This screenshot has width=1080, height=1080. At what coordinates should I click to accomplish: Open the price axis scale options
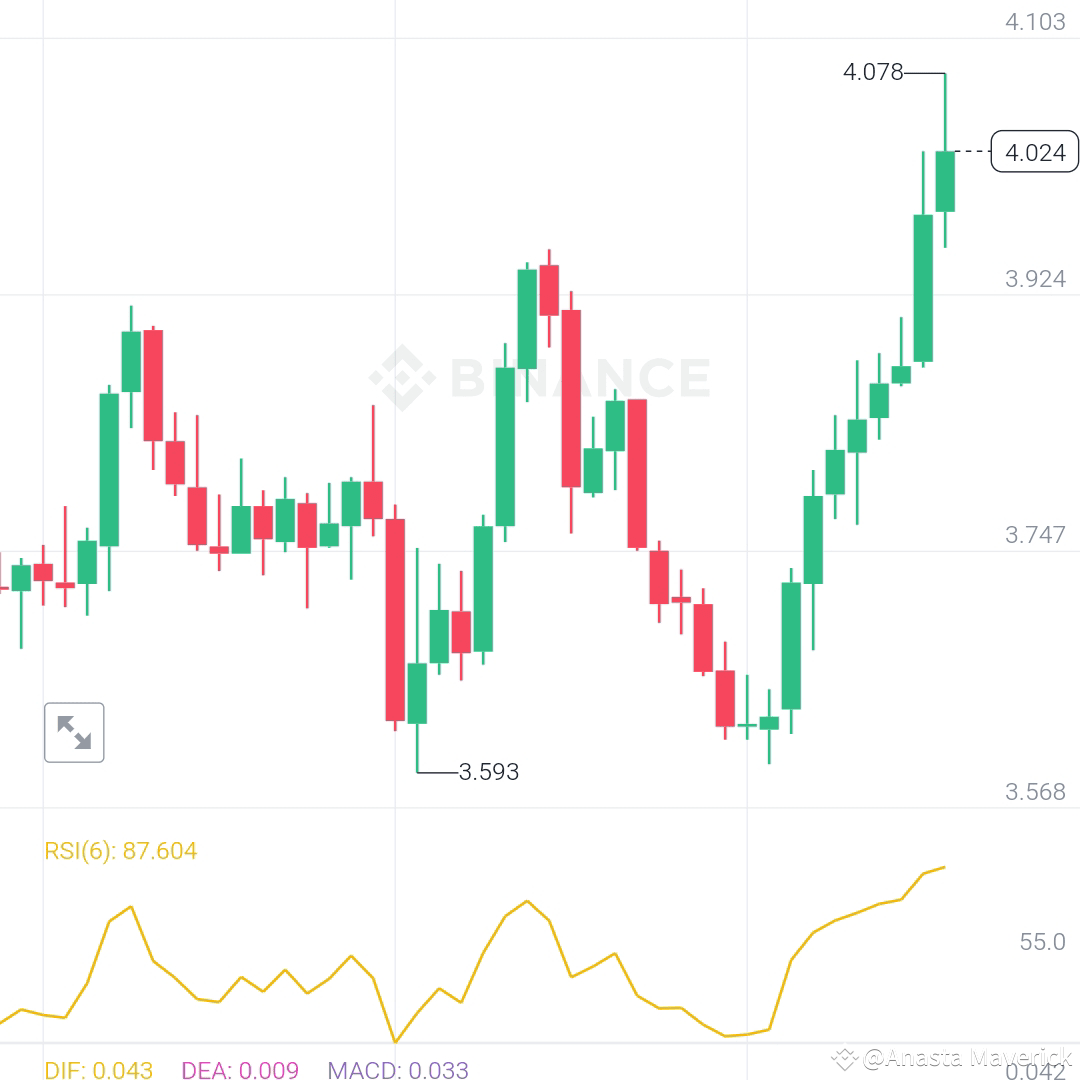pos(1036,400)
